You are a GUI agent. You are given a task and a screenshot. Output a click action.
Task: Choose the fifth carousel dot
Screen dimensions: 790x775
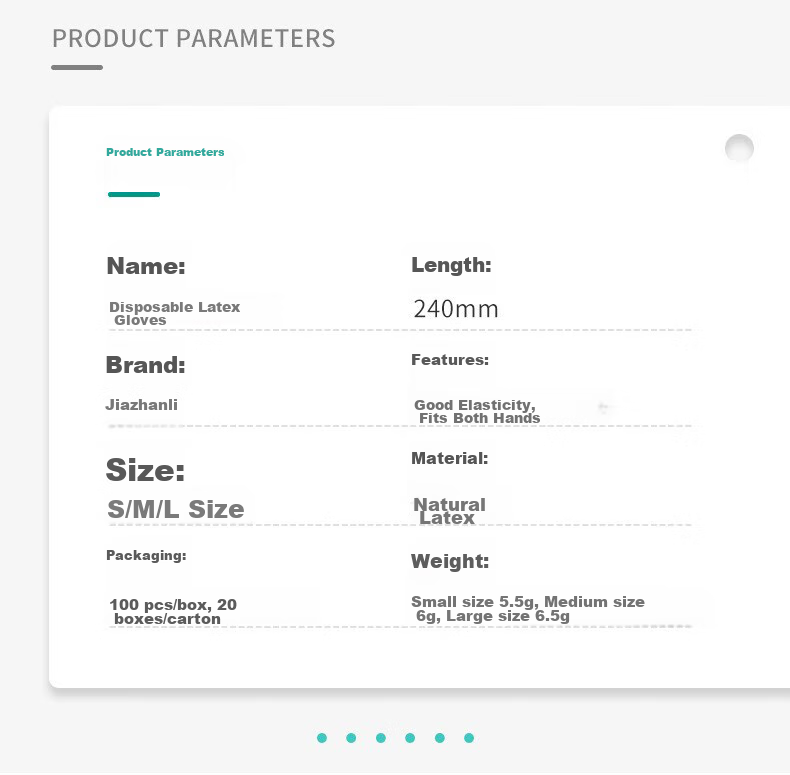point(440,738)
